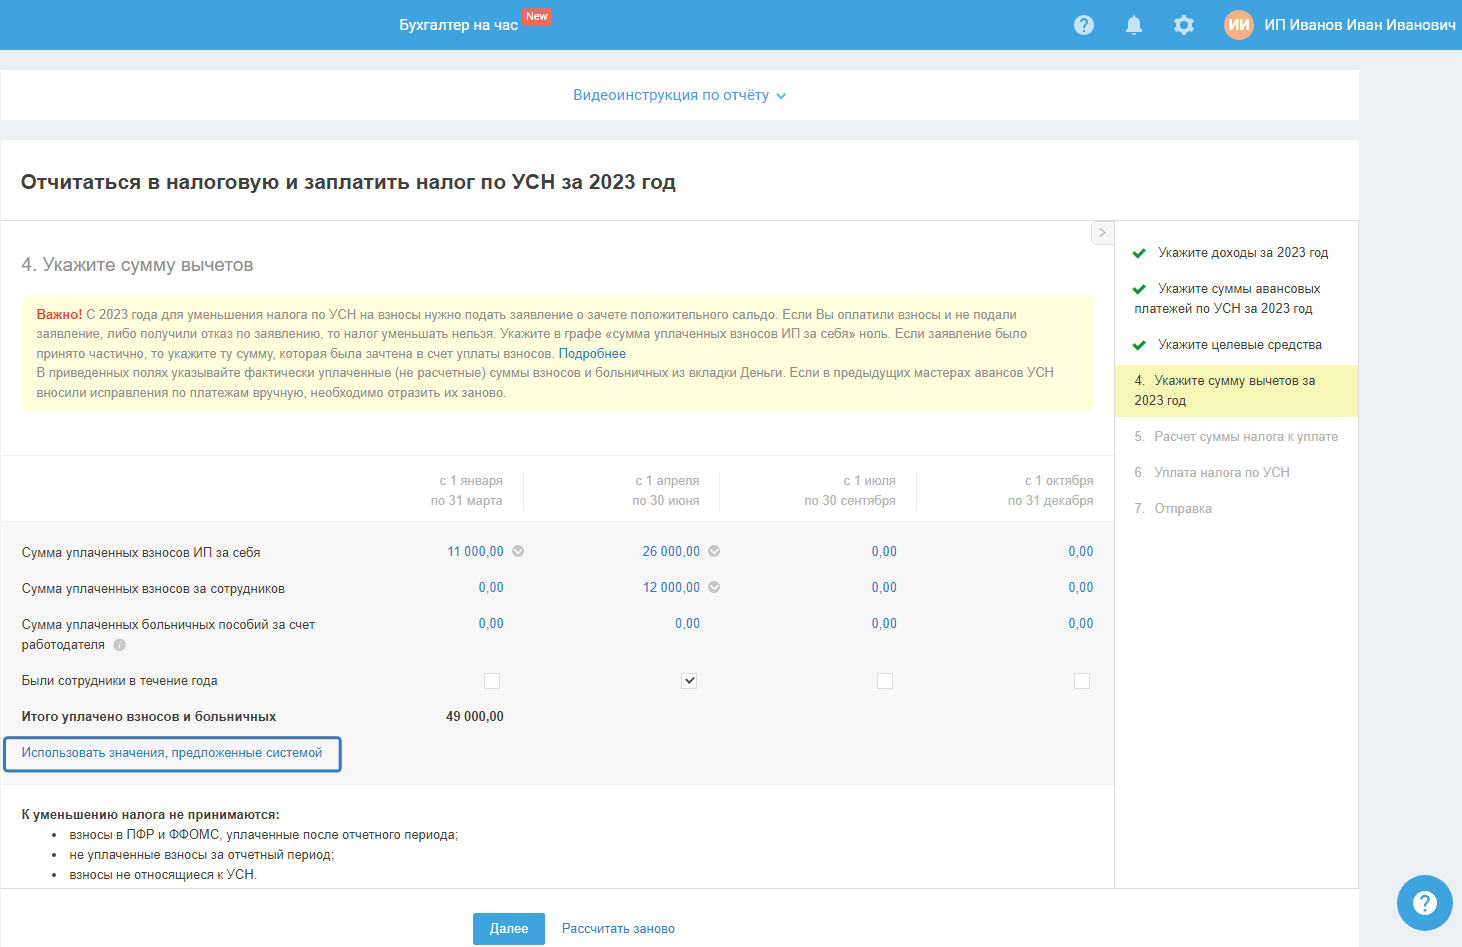Open settings via the gear icon
This screenshot has height=947, width=1462.
1184,25
